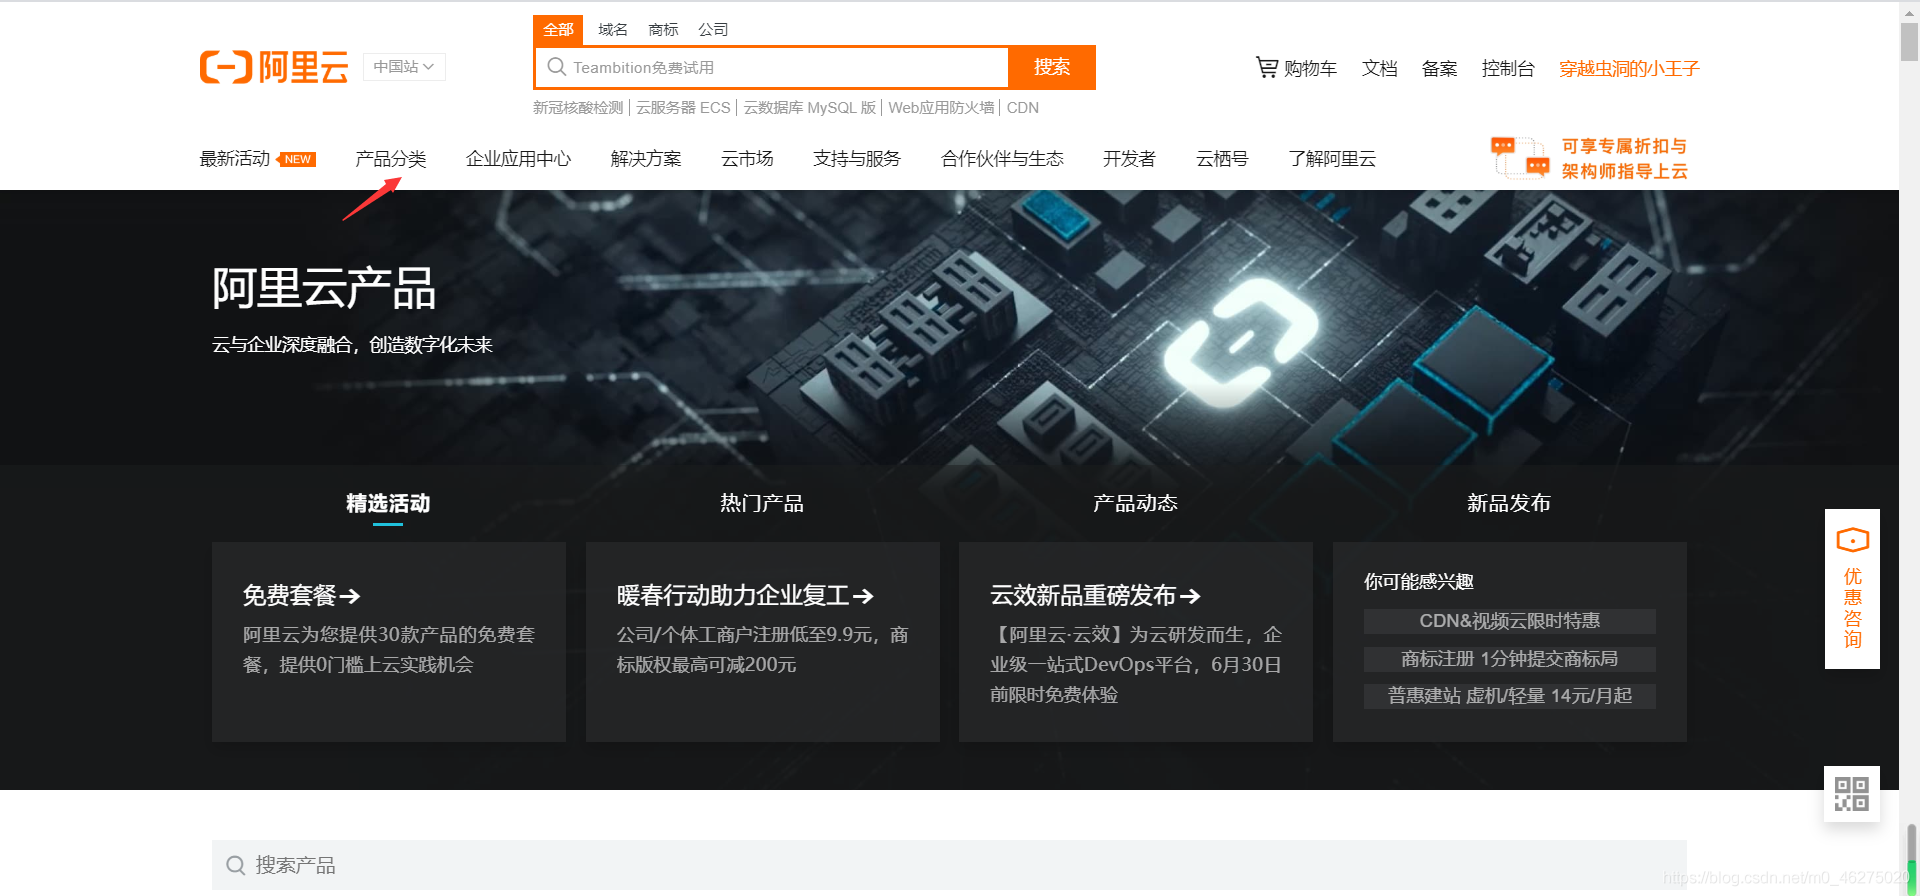The width and height of the screenshot is (1920, 896).
Task: Switch to the 产品动态 tab
Action: pyautogui.click(x=1135, y=503)
